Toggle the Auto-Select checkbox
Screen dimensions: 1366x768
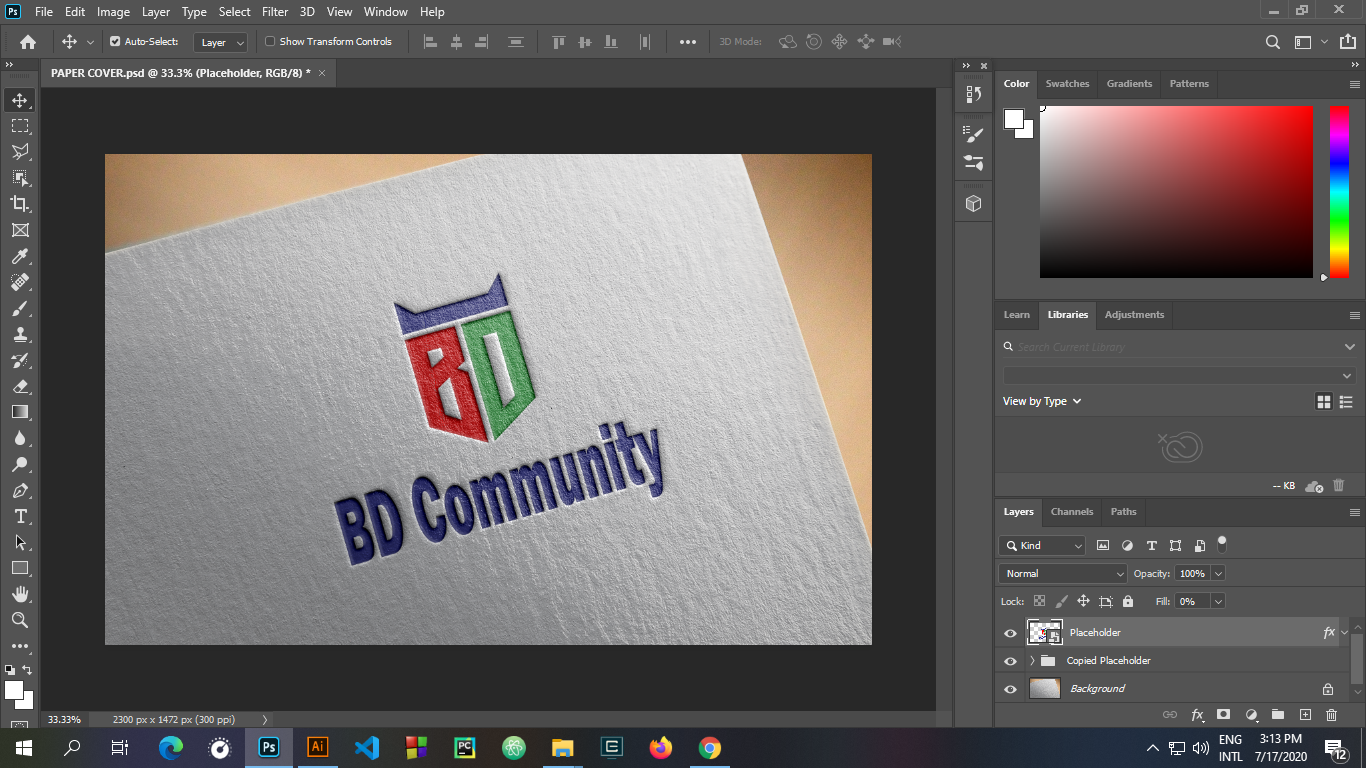(115, 42)
